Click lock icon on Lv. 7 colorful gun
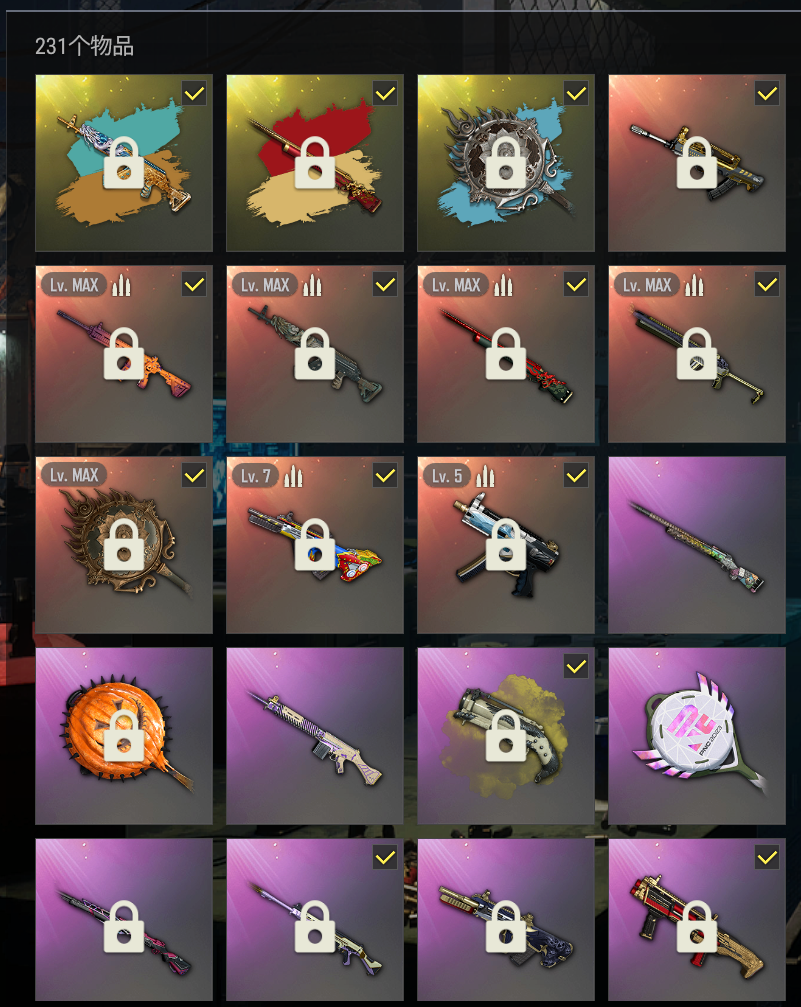The width and height of the screenshot is (801, 1007). [315, 545]
